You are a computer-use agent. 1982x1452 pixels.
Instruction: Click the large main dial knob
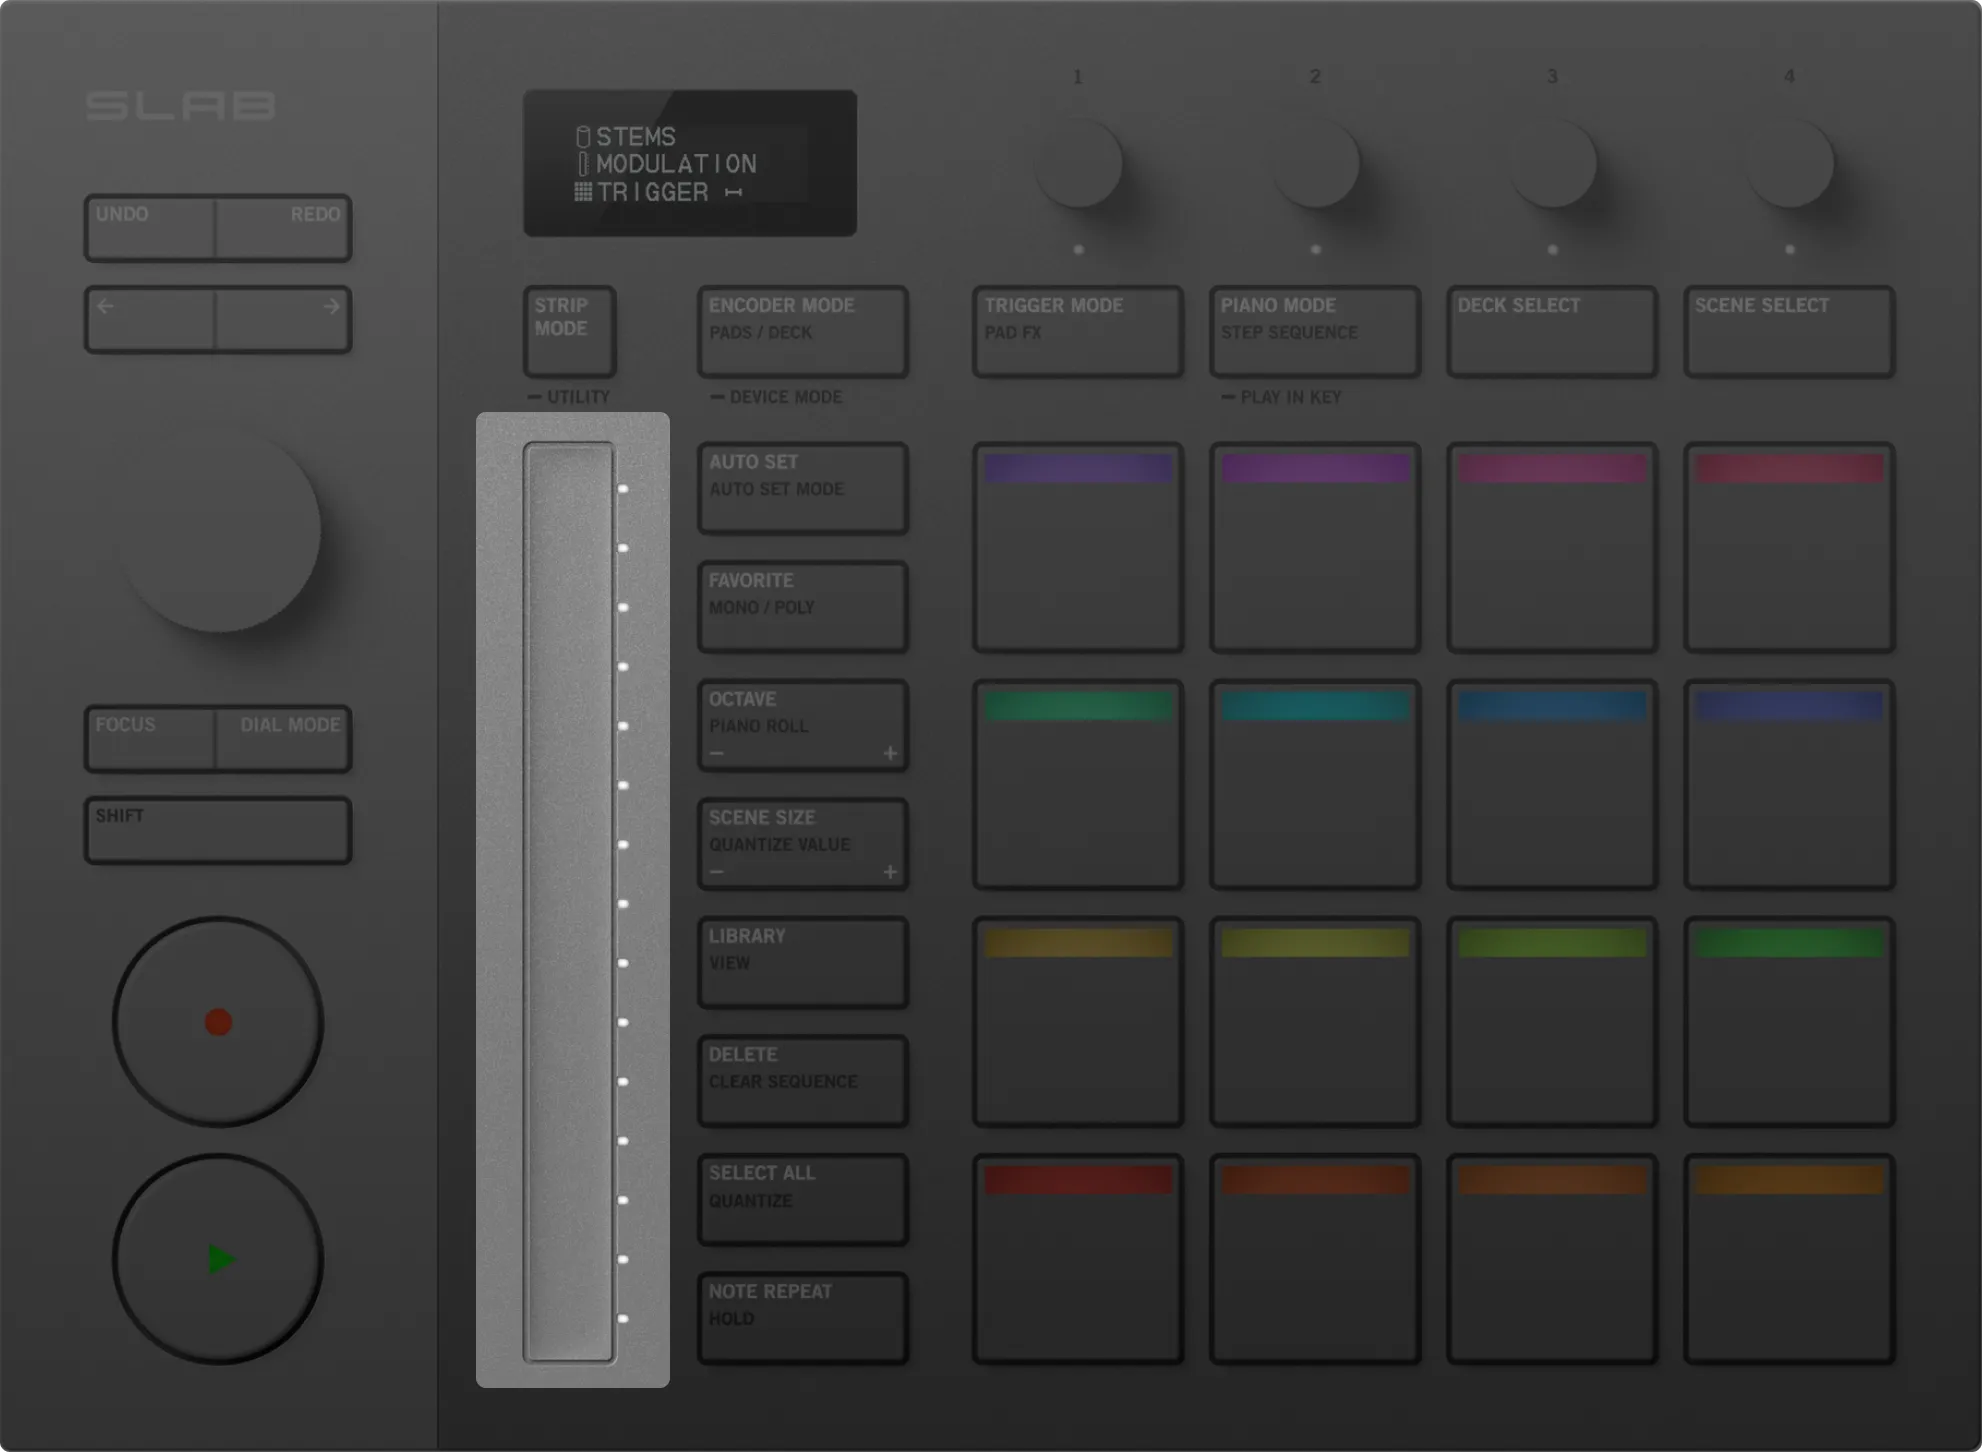click(221, 532)
